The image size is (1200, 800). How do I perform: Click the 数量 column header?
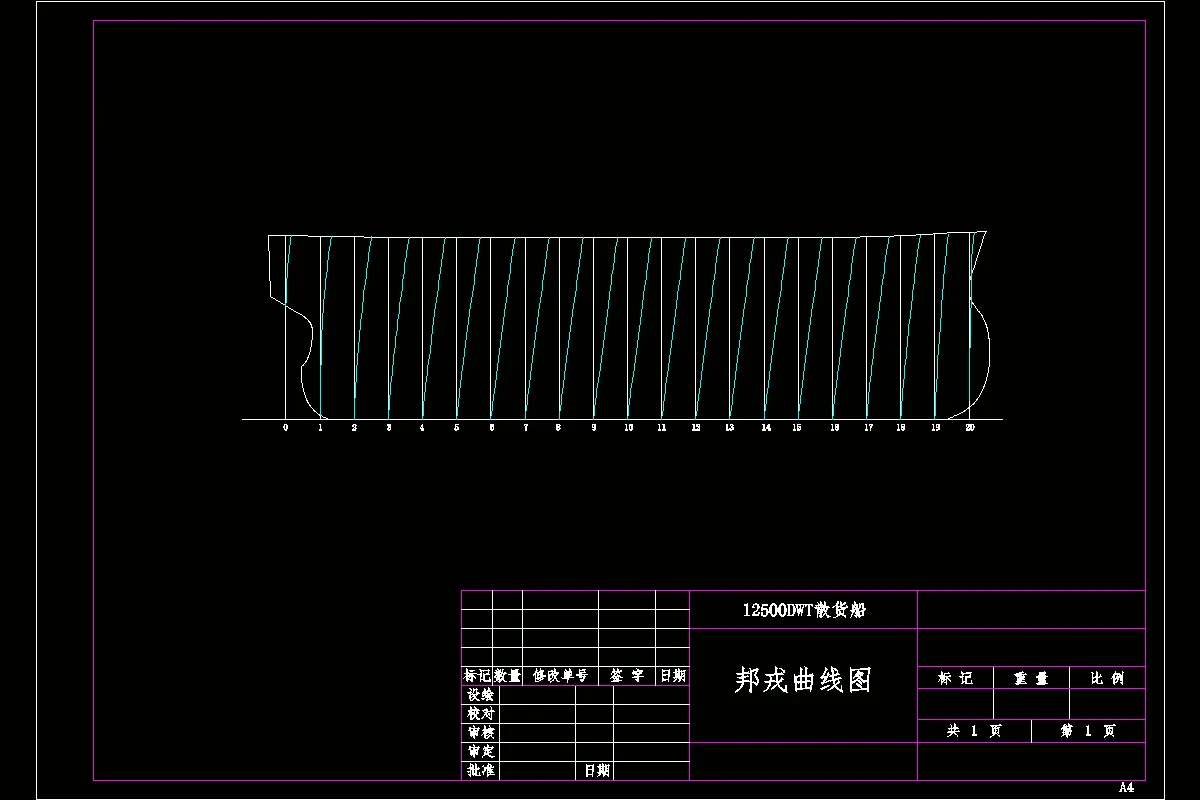pyautogui.click(x=508, y=676)
